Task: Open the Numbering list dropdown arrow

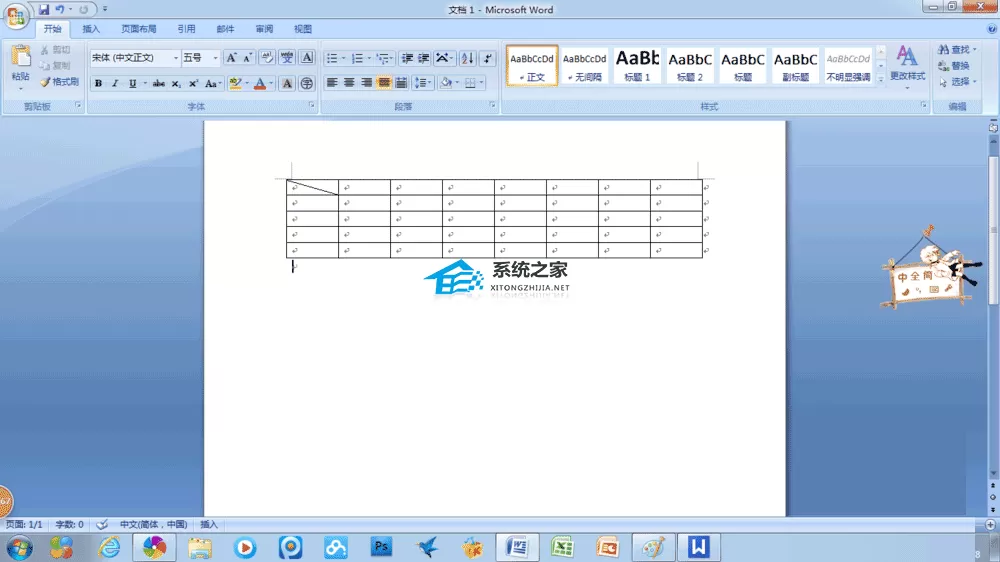Action: click(369, 58)
